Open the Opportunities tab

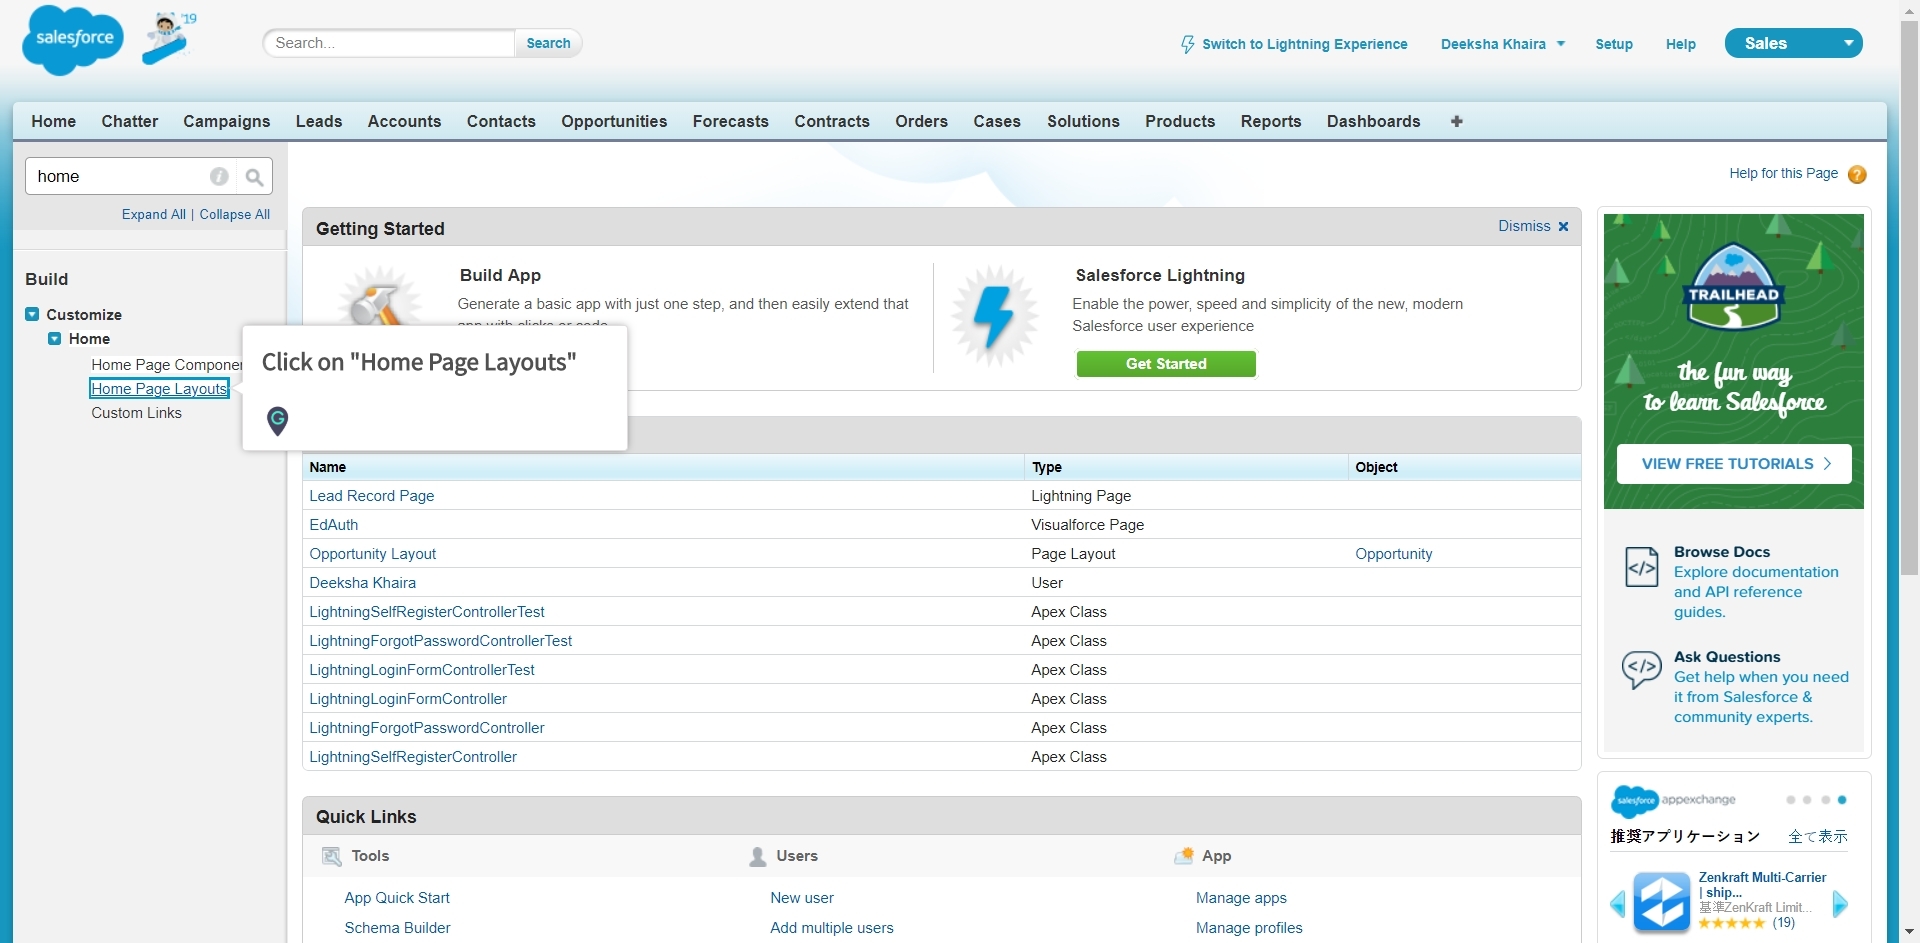pos(614,121)
